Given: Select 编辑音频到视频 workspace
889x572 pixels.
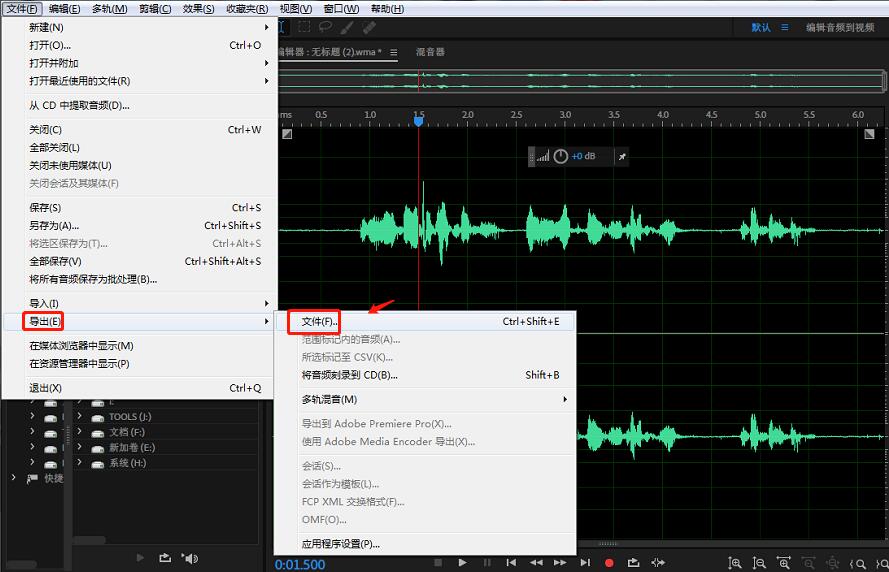Looking at the screenshot, I should click(x=840, y=27).
